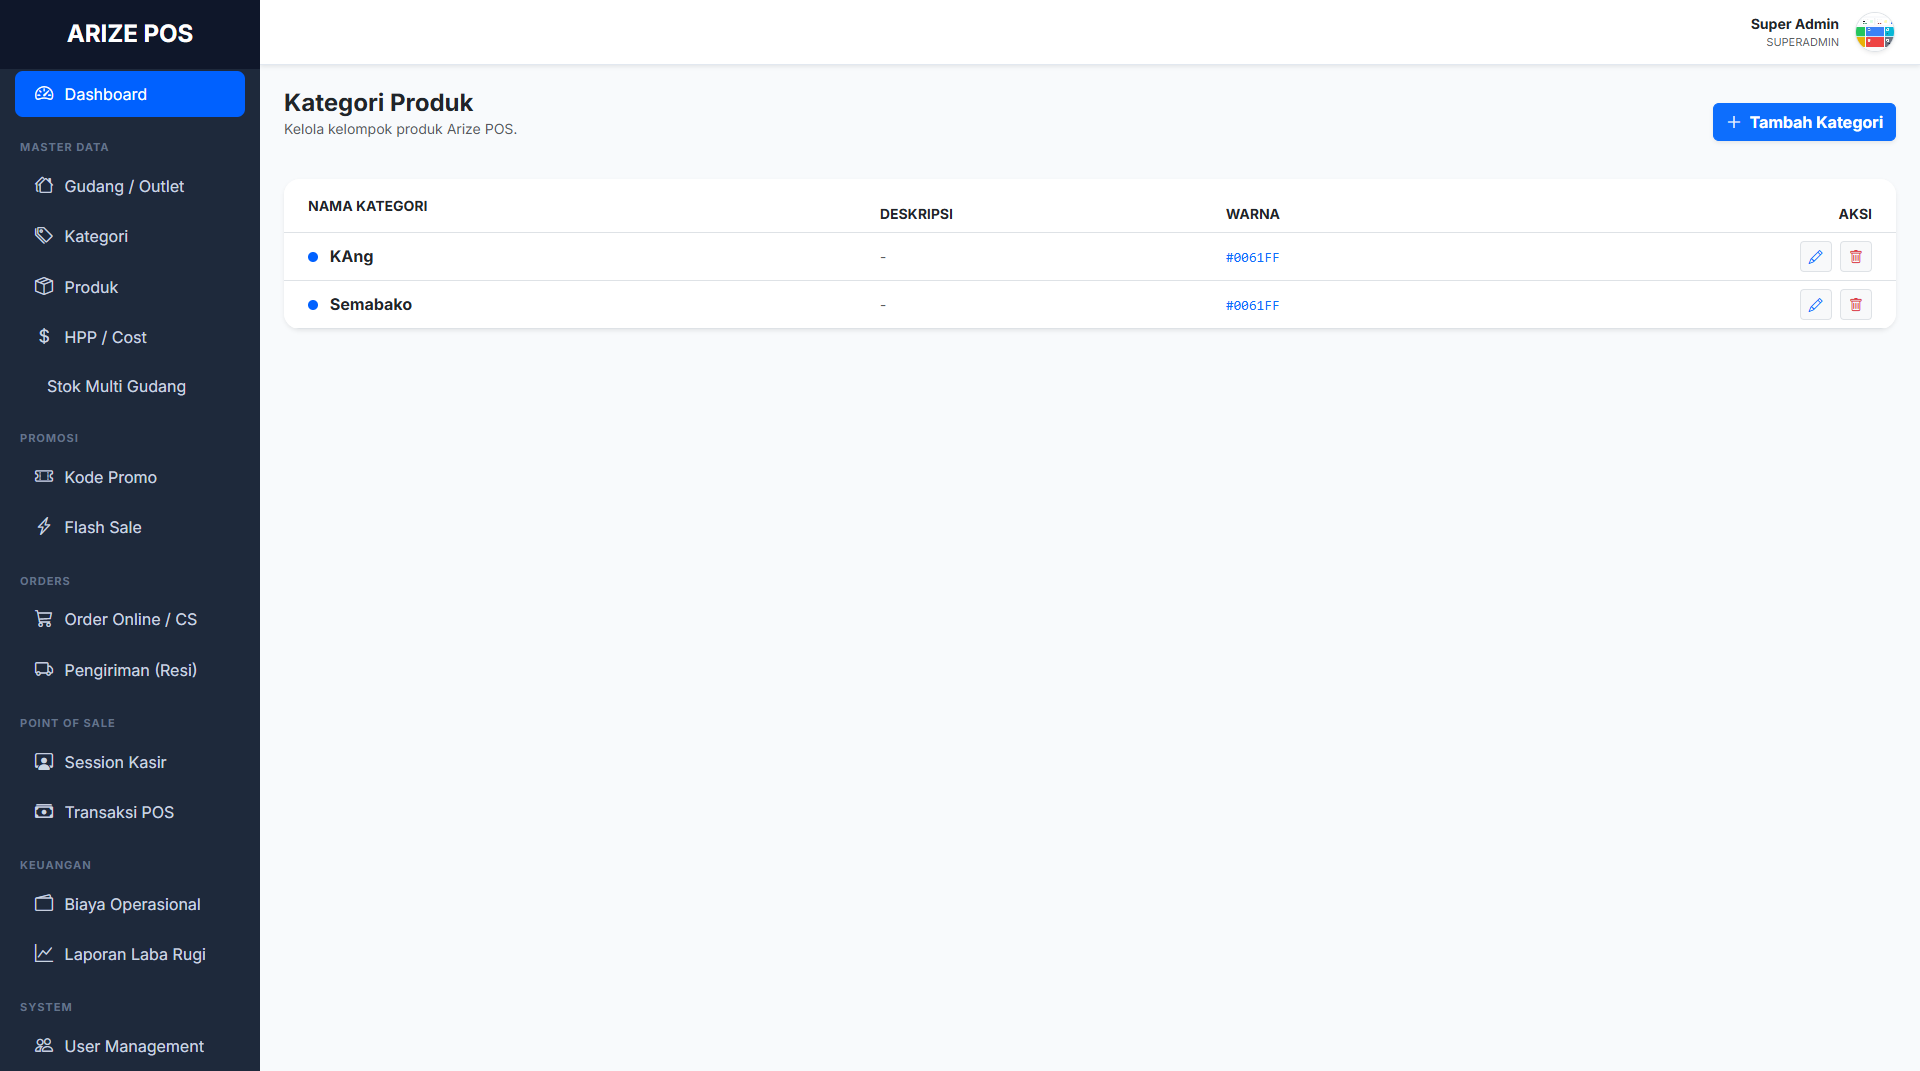Edit the Semabako category via pencil icon
Image resolution: width=1920 pixels, height=1071 pixels.
click(1815, 305)
